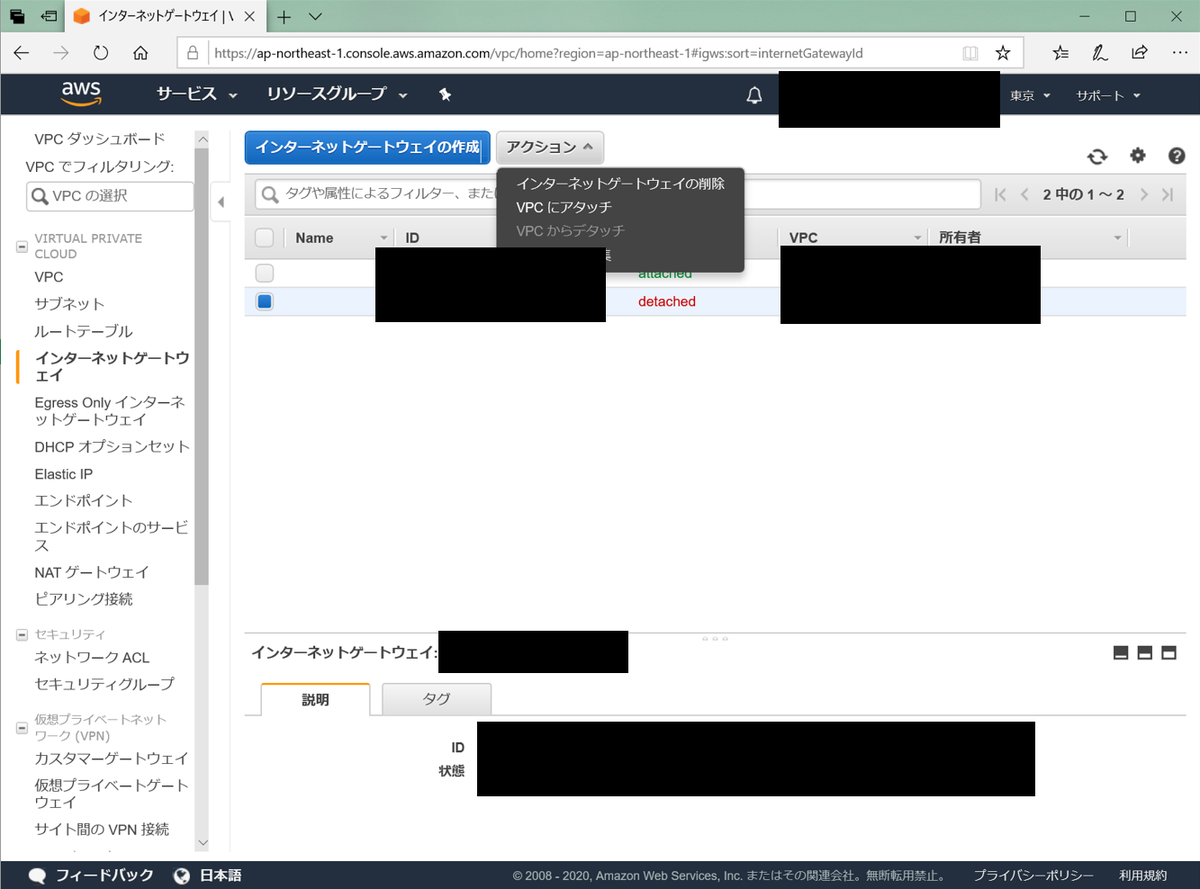
Task: Click in the VPC の選択 filter field
Action: coord(110,196)
